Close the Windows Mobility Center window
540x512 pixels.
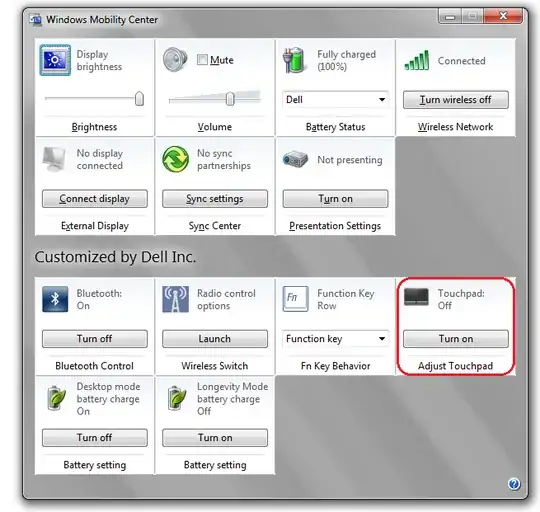[503, 16]
